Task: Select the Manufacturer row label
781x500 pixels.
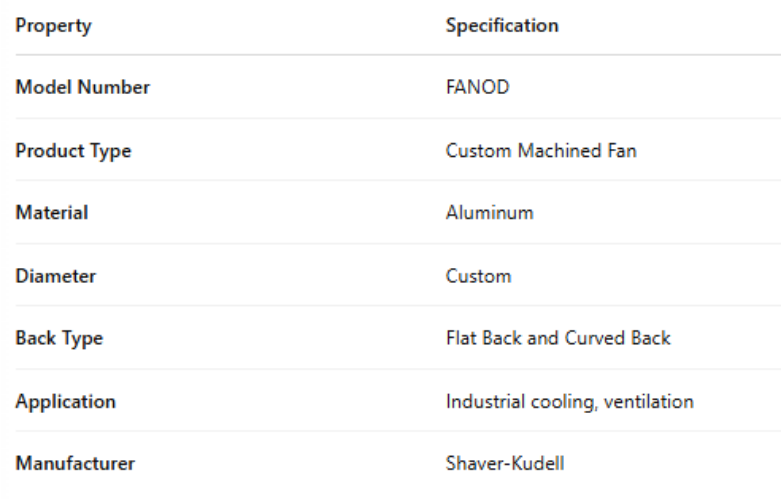Action: [x=76, y=463]
